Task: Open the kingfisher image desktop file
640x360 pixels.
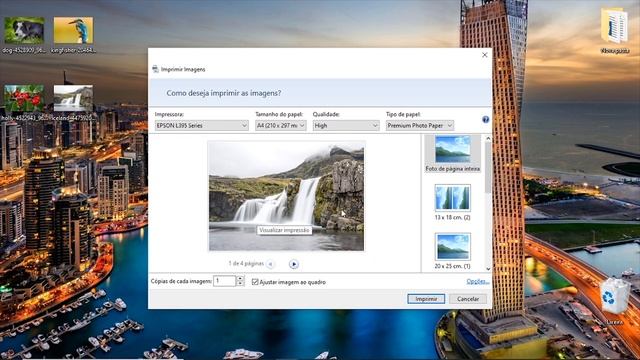Action: click(x=73, y=35)
